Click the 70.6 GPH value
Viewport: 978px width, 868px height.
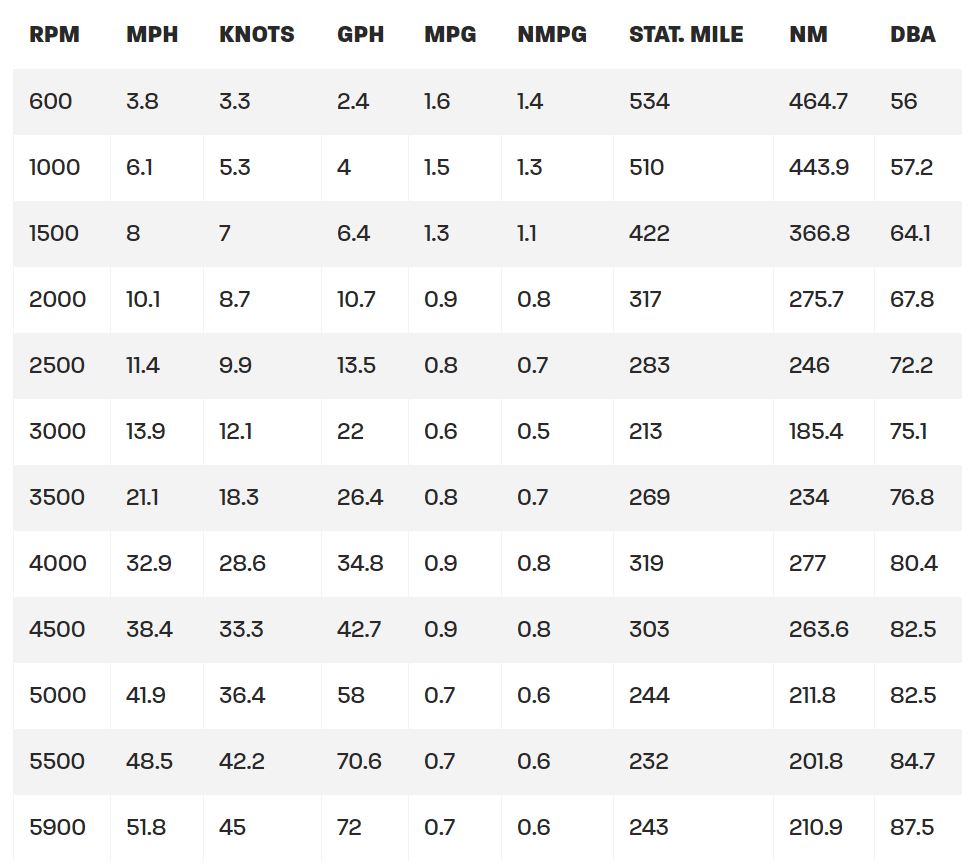359,761
